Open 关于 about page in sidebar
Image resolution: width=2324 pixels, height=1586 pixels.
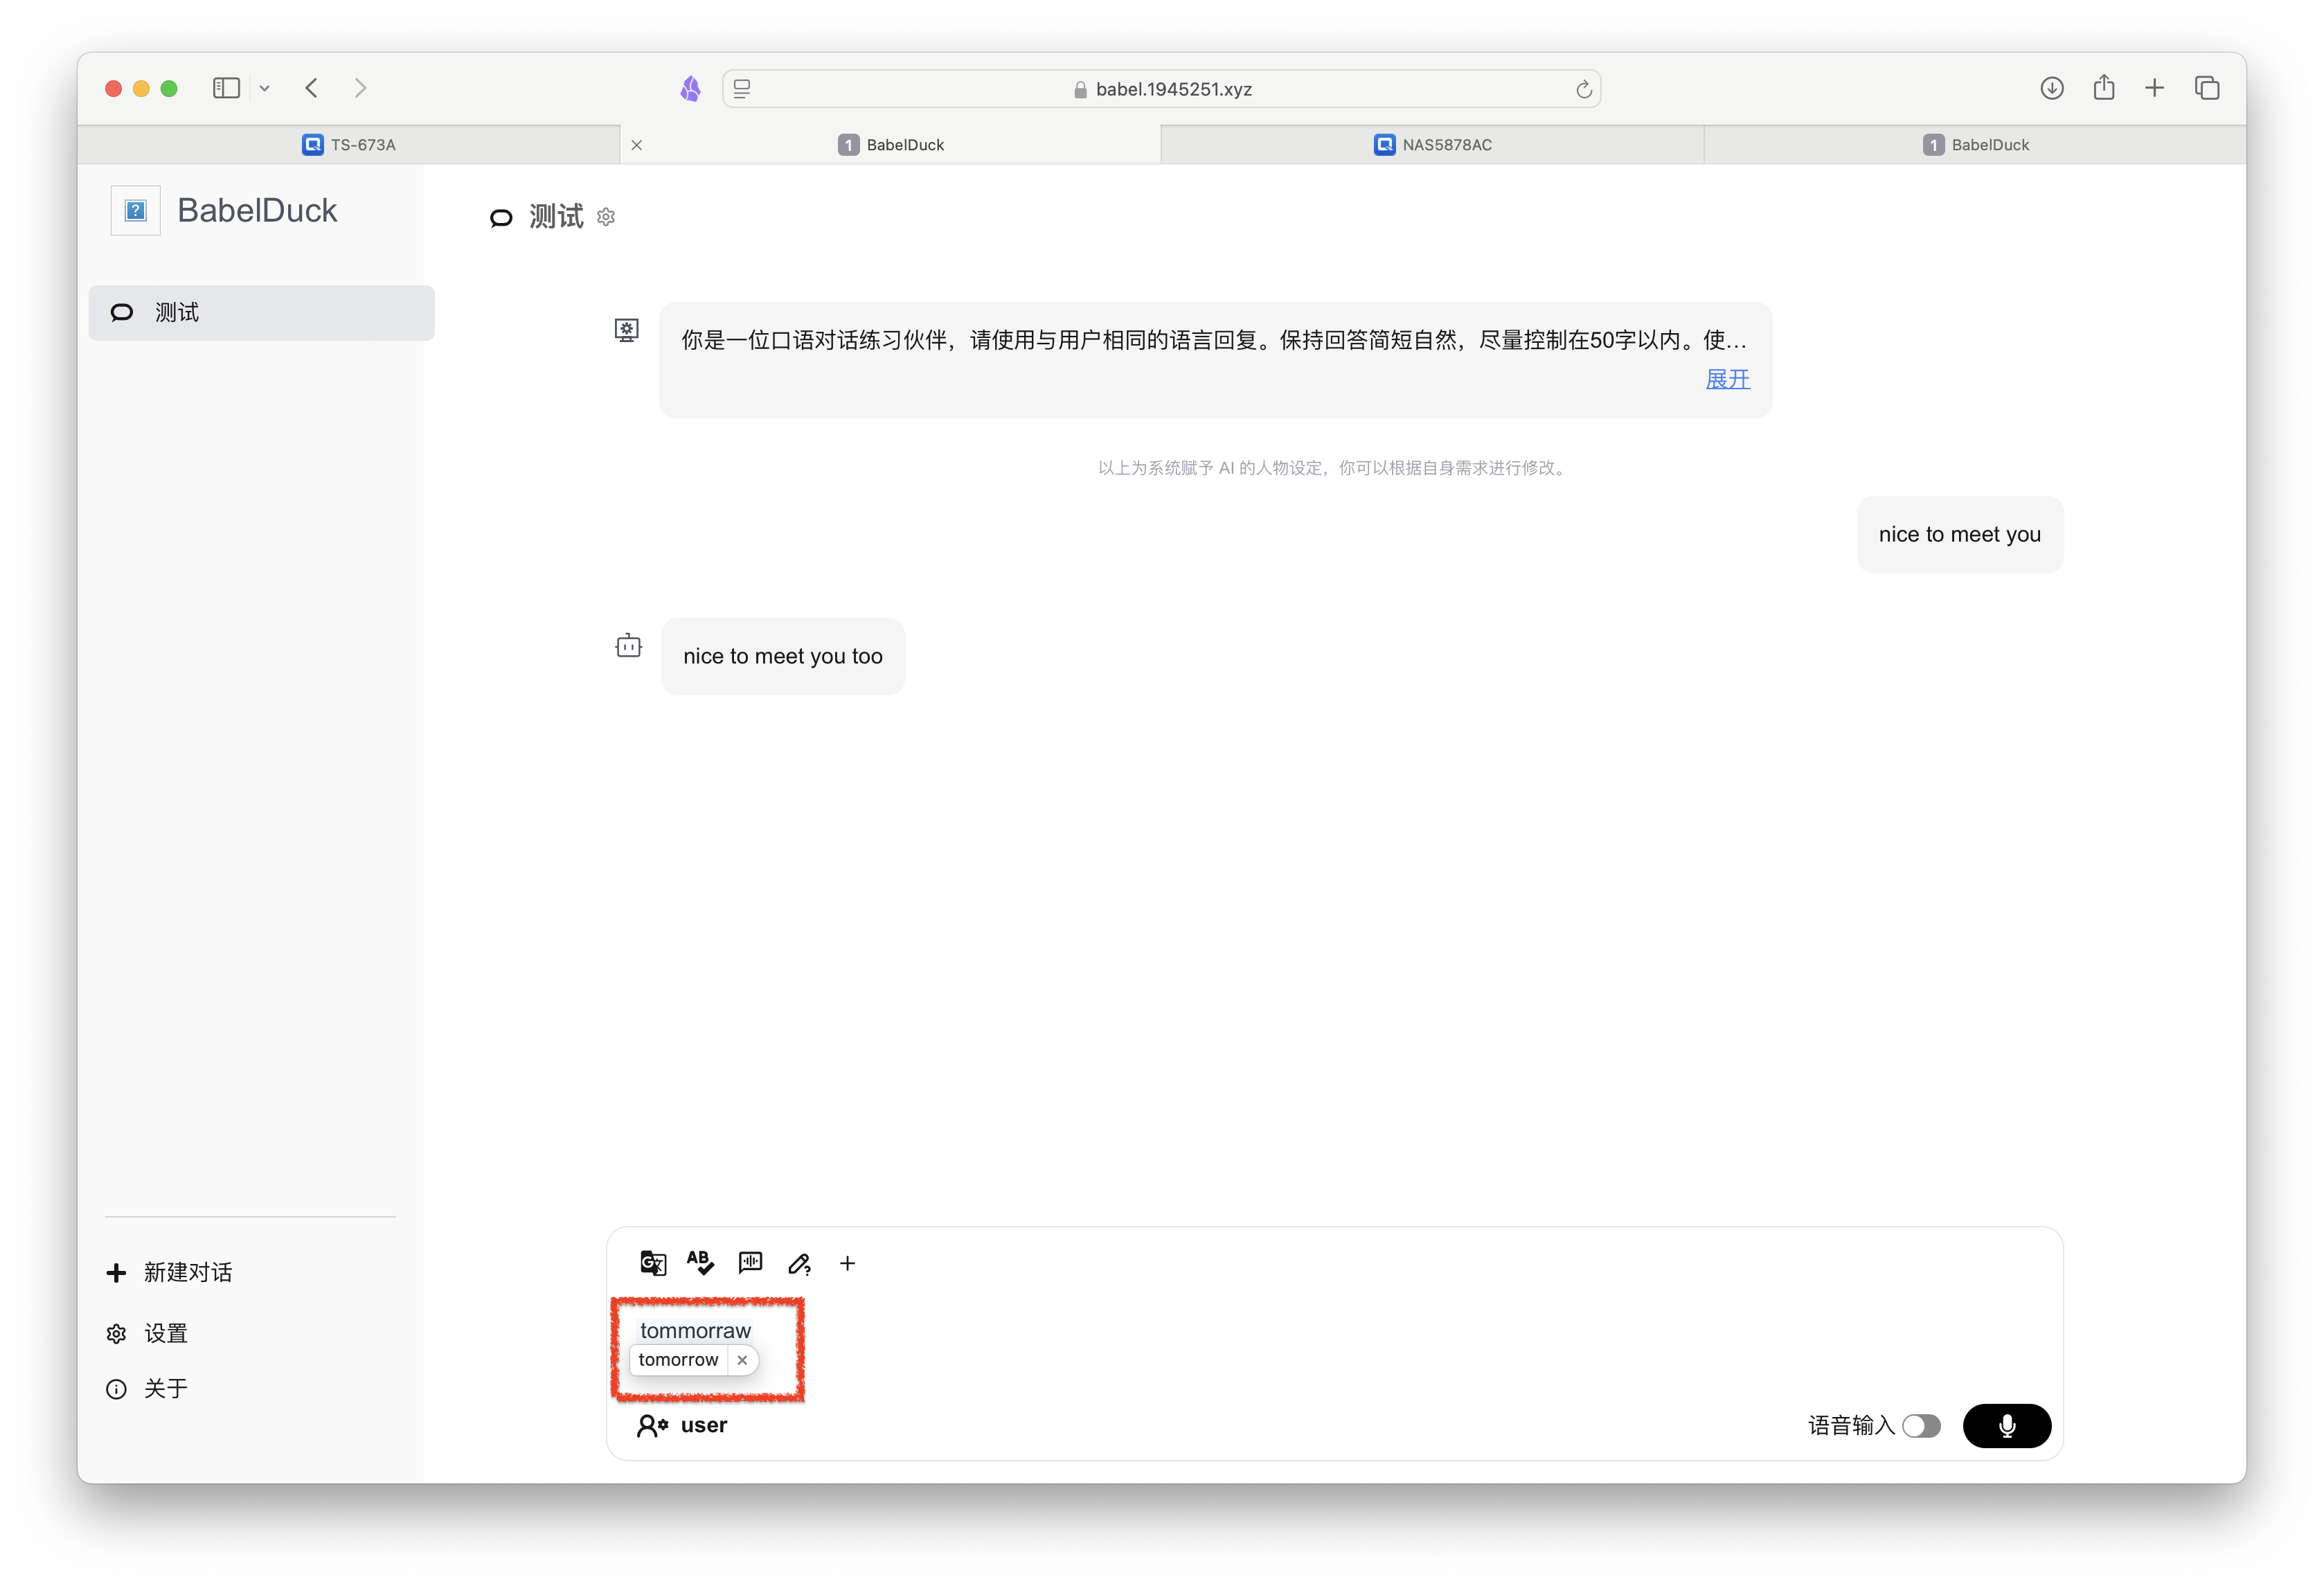147,1389
